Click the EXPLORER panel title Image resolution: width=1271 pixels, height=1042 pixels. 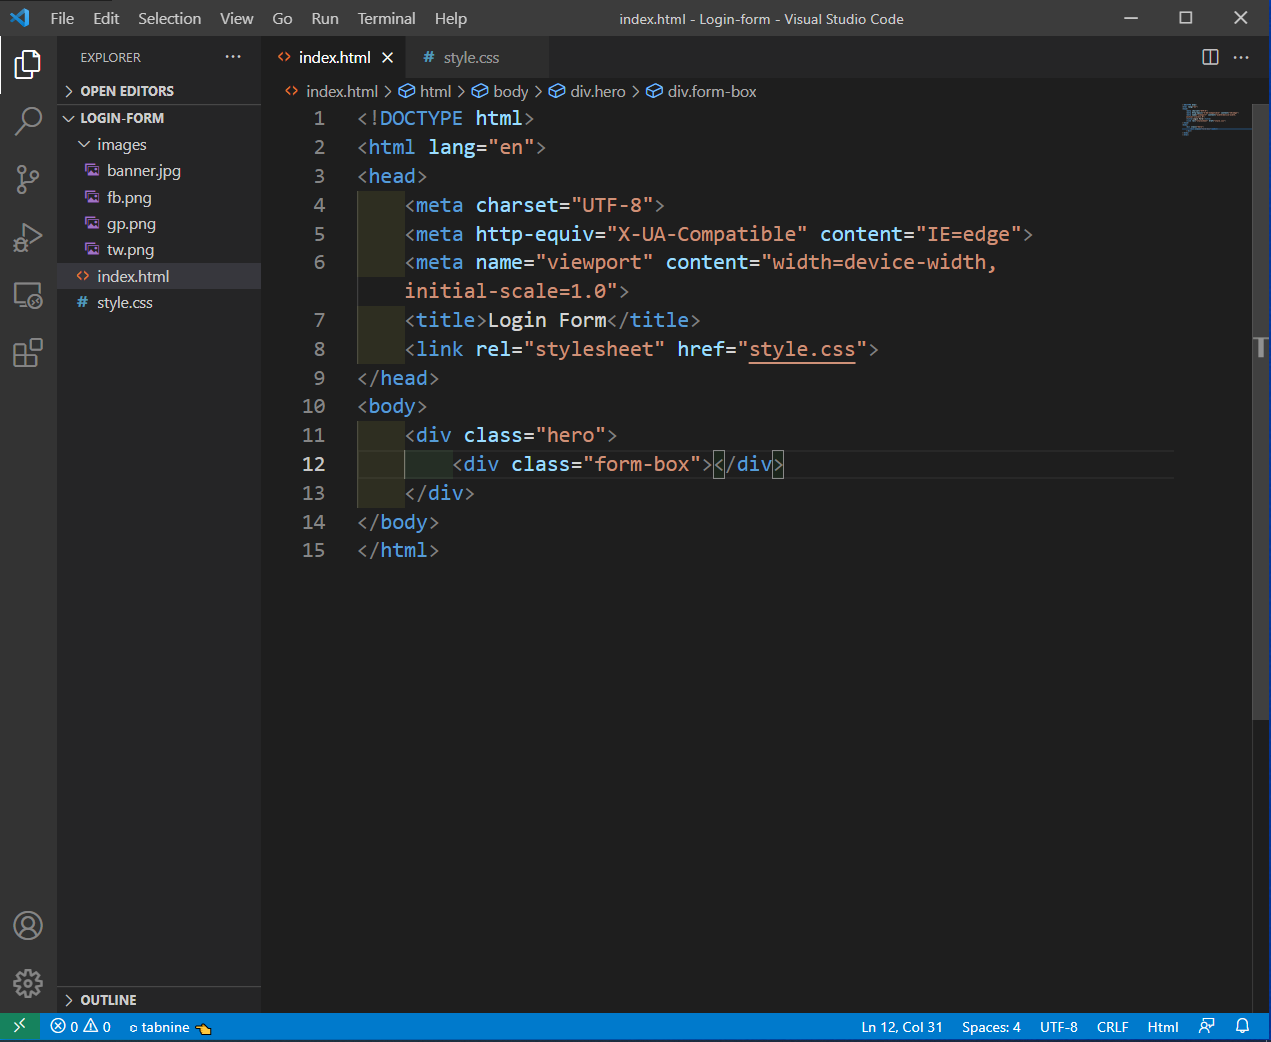point(110,58)
